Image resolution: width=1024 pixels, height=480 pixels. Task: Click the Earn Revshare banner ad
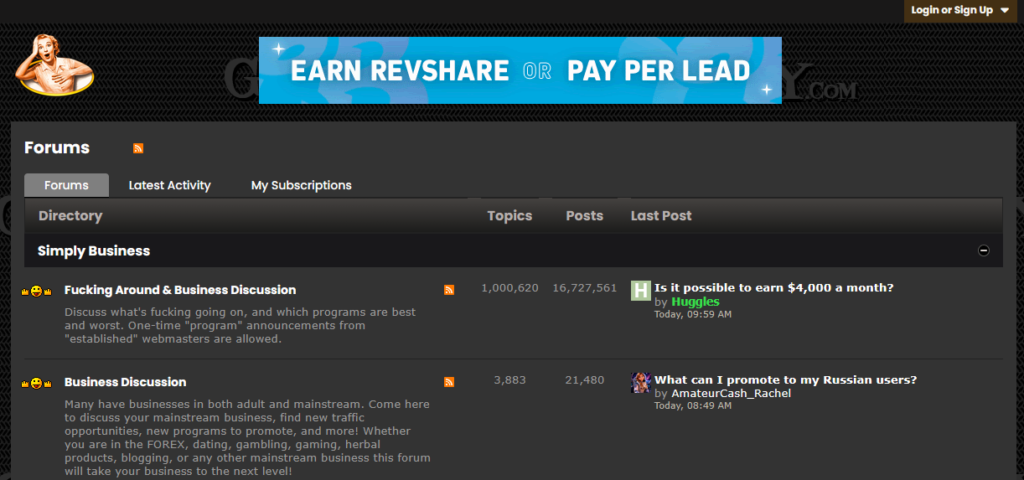click(520, 71)
